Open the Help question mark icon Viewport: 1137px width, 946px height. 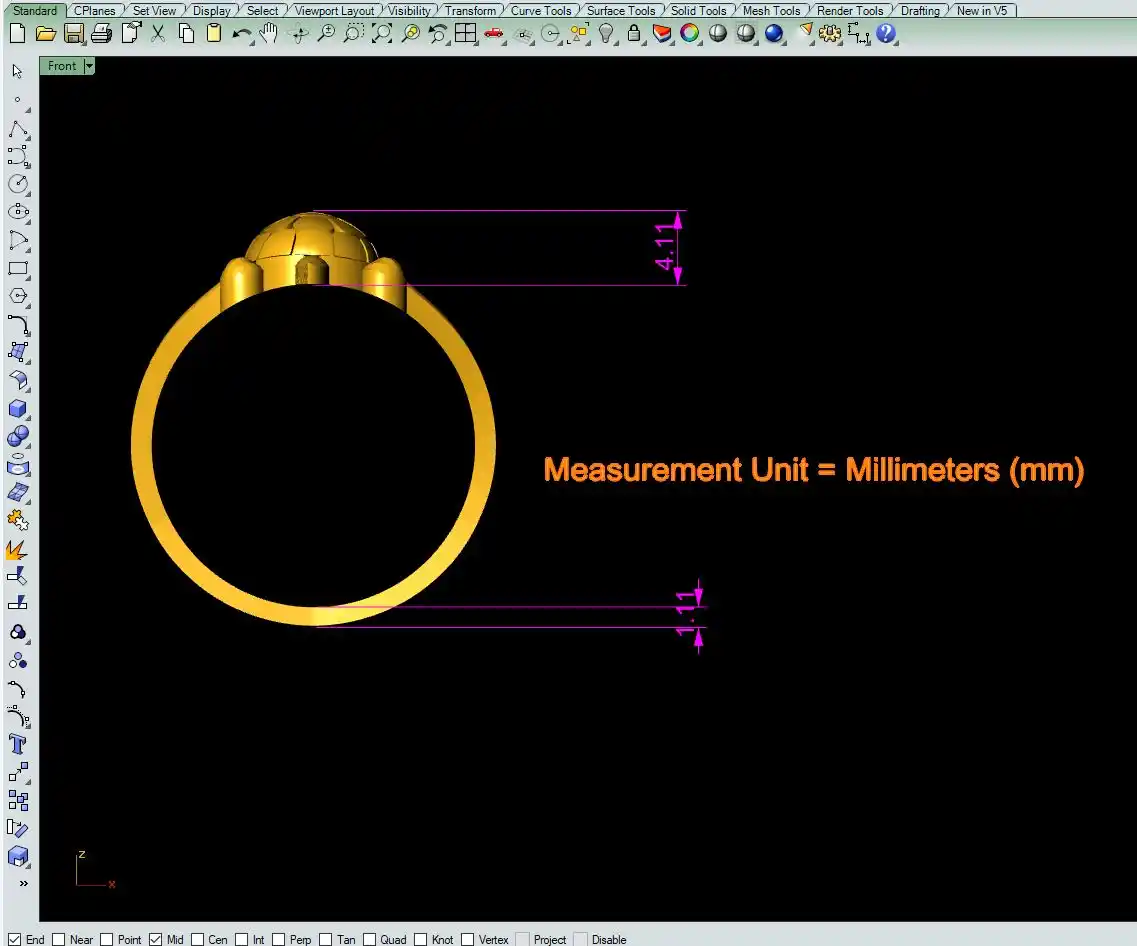pos(886,33)
